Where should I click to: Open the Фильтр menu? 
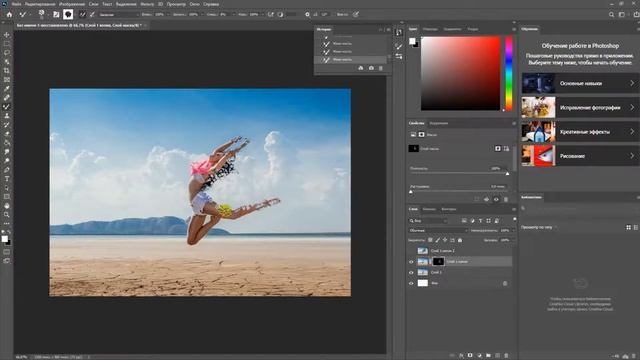pos(147,4)
